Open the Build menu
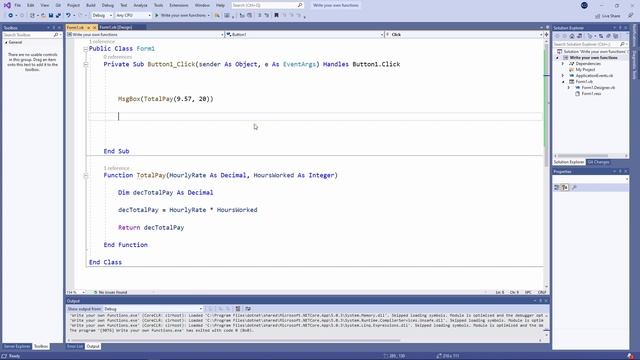Viewport: 640px width, 360px height. [91, 5]
